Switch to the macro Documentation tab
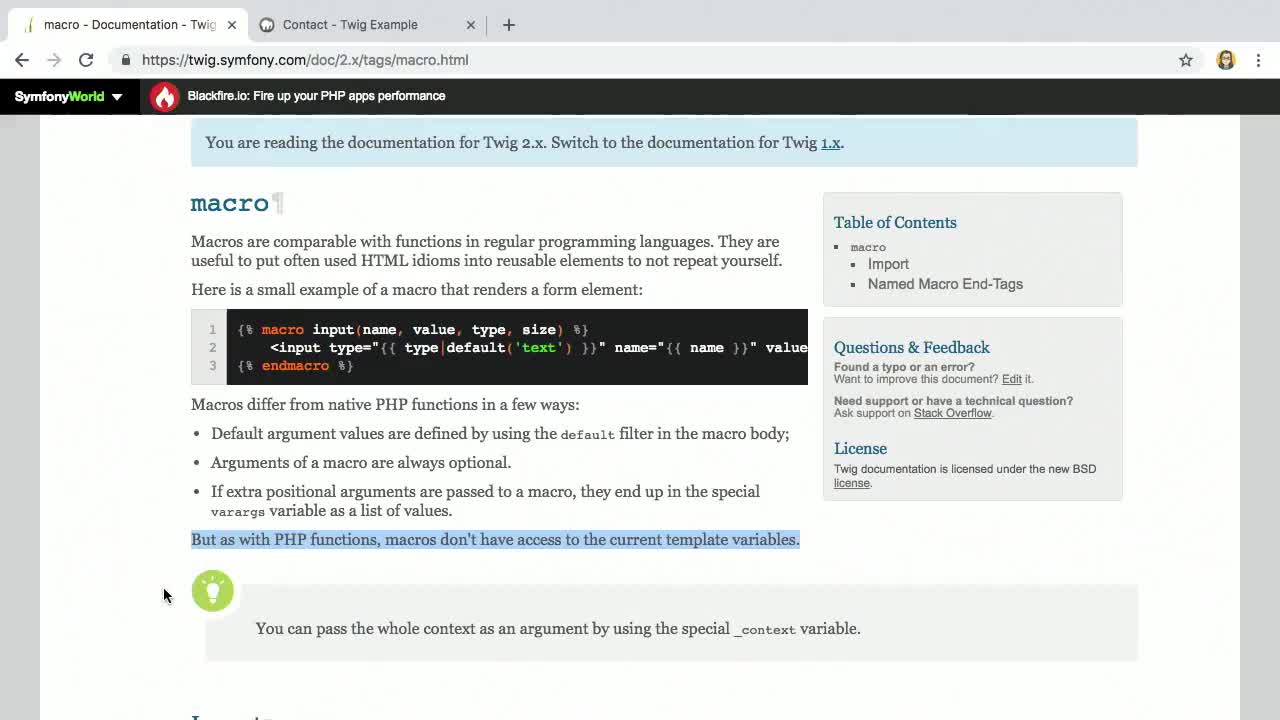This screenshot has height=720, width=1280. (x=128, y=24)
